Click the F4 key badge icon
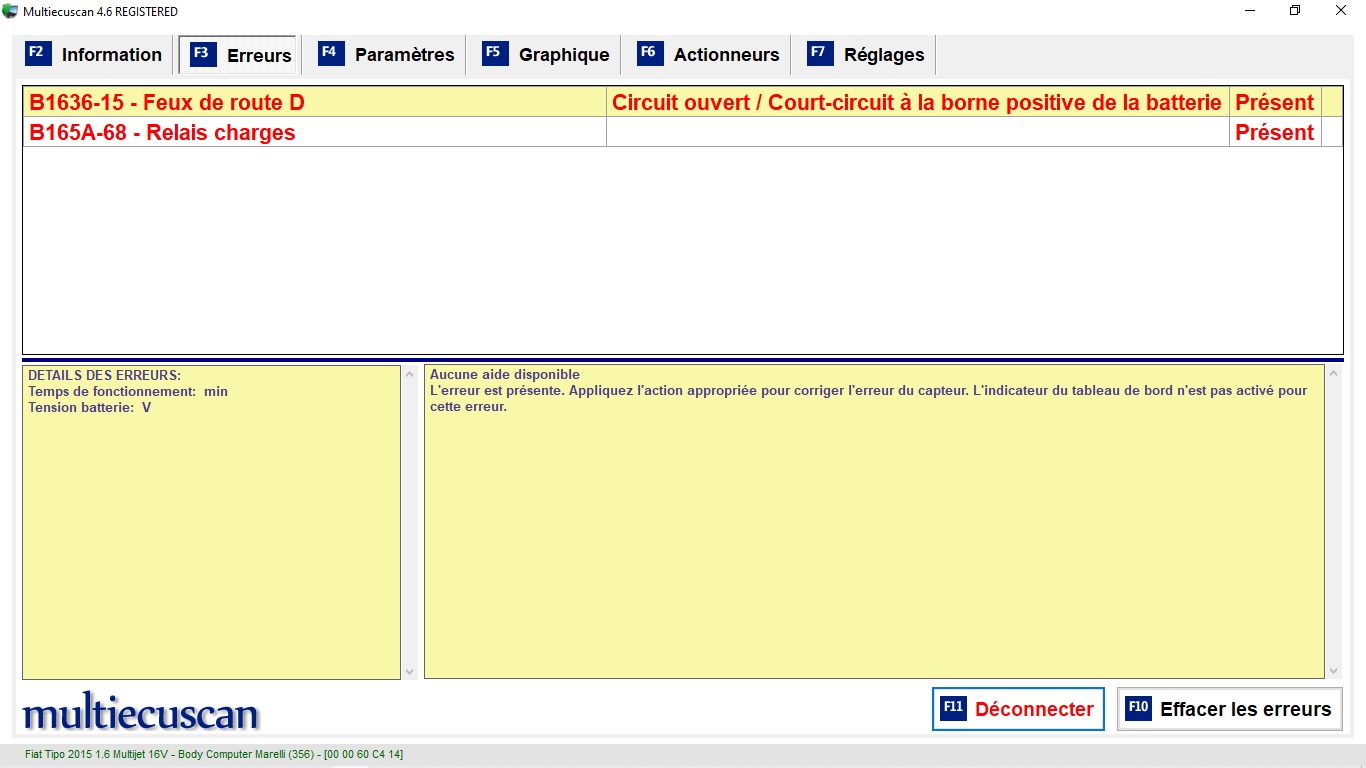The width and height of the screenshot is (1366, 768). tap(330, 54)
